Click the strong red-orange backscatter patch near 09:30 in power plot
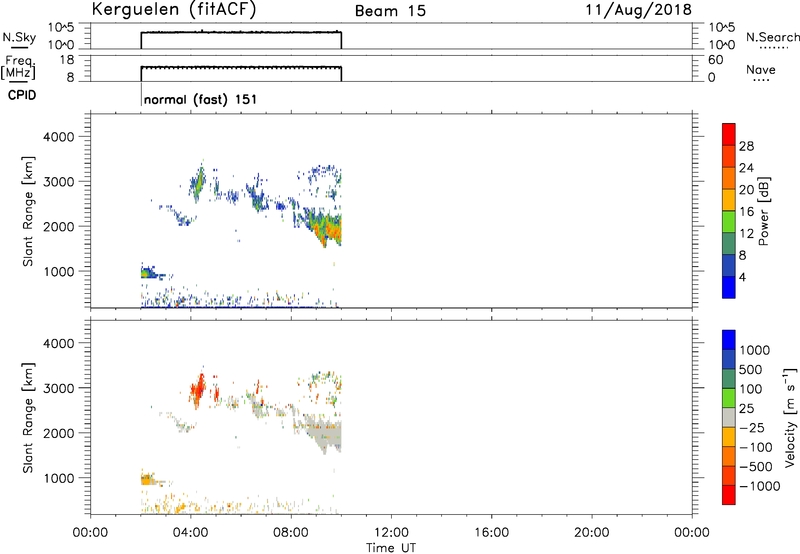 pyautogui.click(x=329, y=232)
